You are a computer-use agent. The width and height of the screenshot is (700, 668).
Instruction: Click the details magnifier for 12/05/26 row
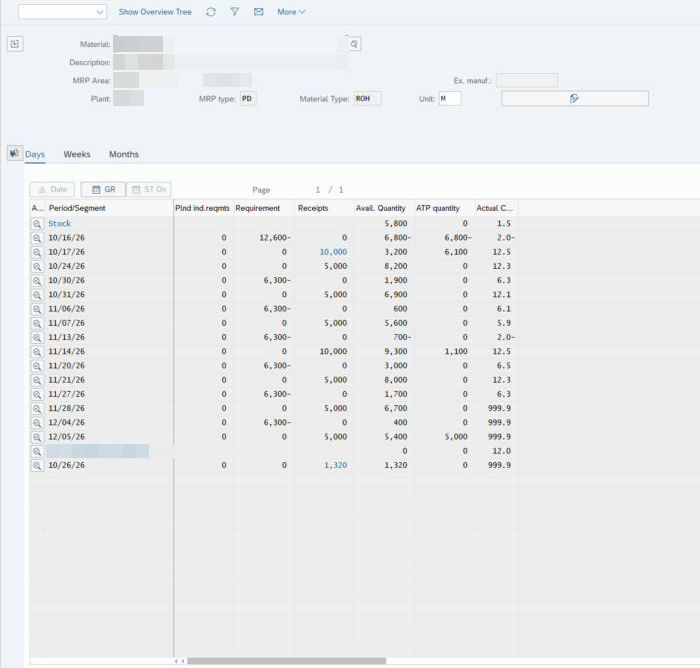[37, 437]
